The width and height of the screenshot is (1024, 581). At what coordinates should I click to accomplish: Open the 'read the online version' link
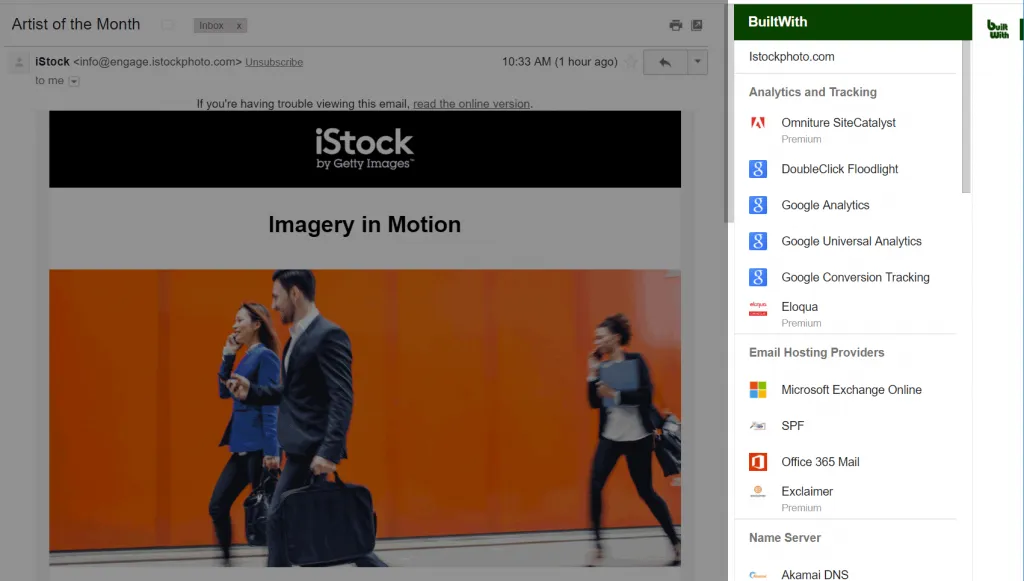click(x=471, y=104)
